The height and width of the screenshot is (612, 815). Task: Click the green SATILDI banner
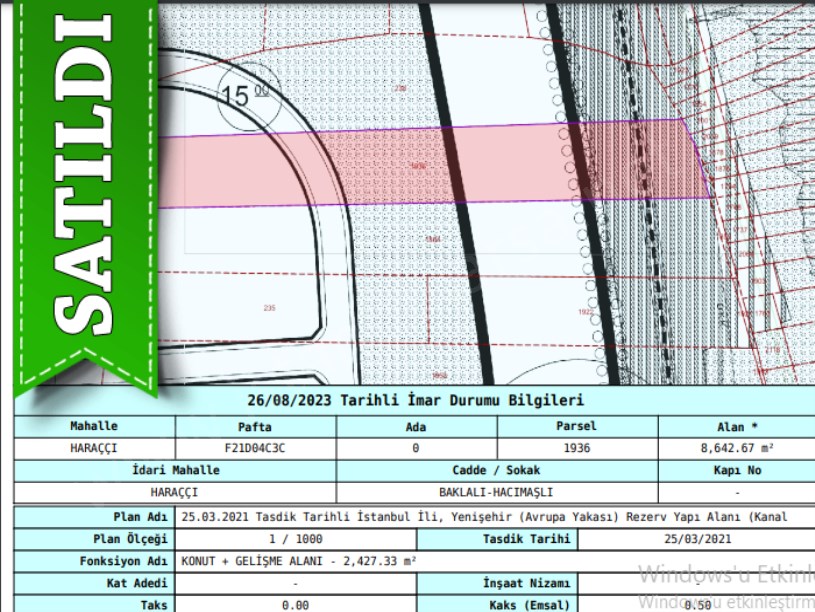[83, 190]
